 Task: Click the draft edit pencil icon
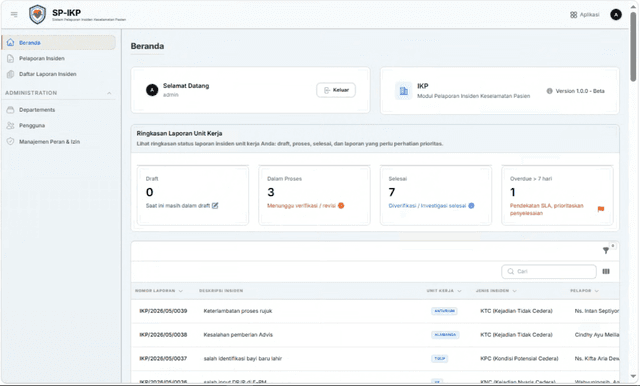pyautogui.click(x=215, y=206)
